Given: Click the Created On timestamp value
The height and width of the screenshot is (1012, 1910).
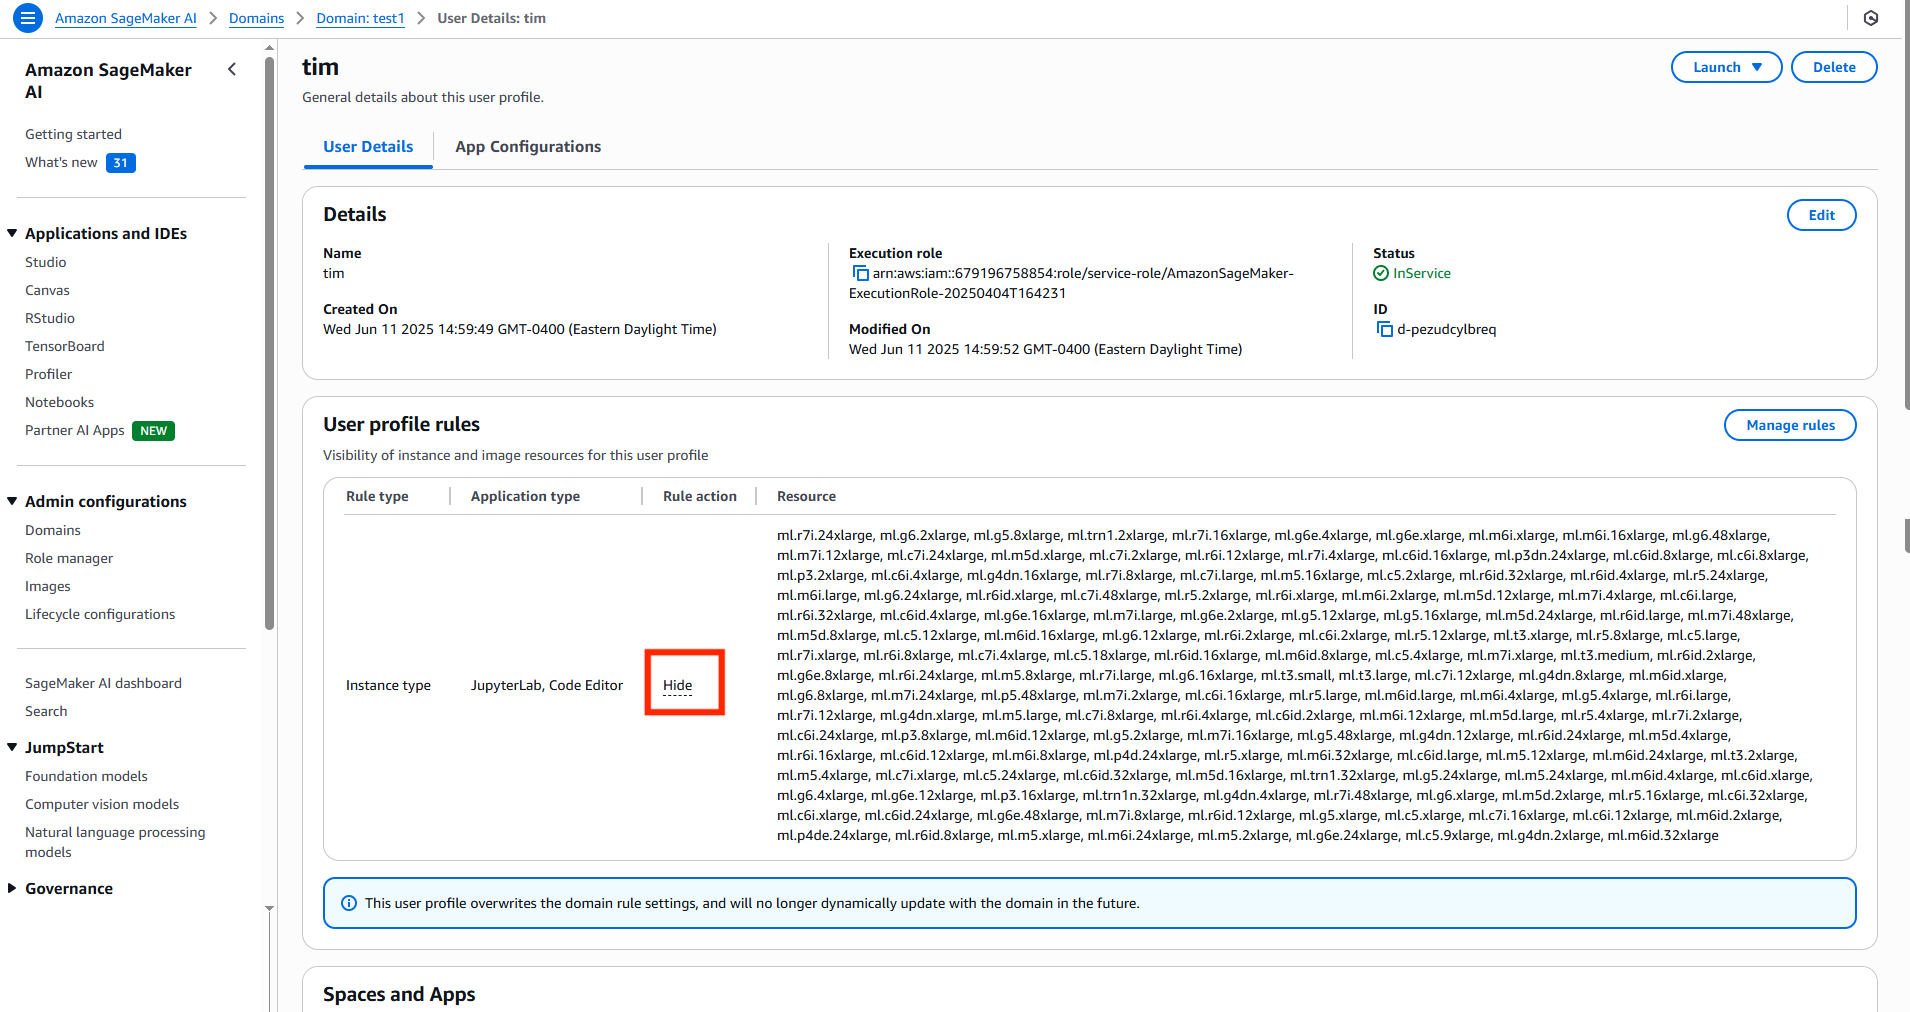Looking at the screenshot, I should click(520, 329).
